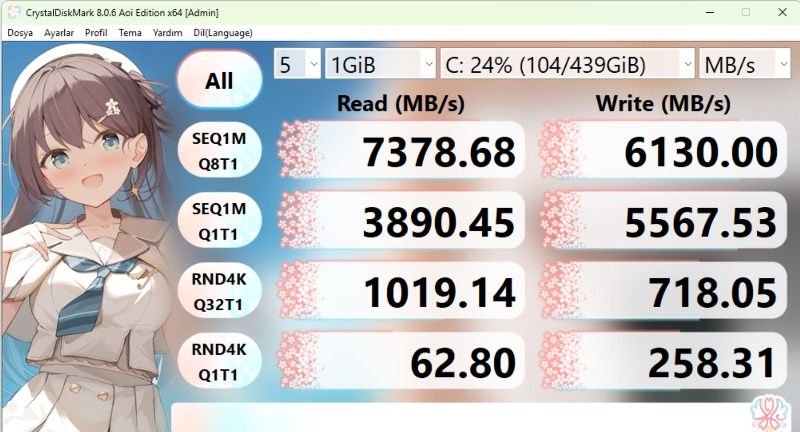Start the SEQ1M Q8T1 test
Image resolution: width=800 pixels, height=432 pixels.
[x=219, y=151]
